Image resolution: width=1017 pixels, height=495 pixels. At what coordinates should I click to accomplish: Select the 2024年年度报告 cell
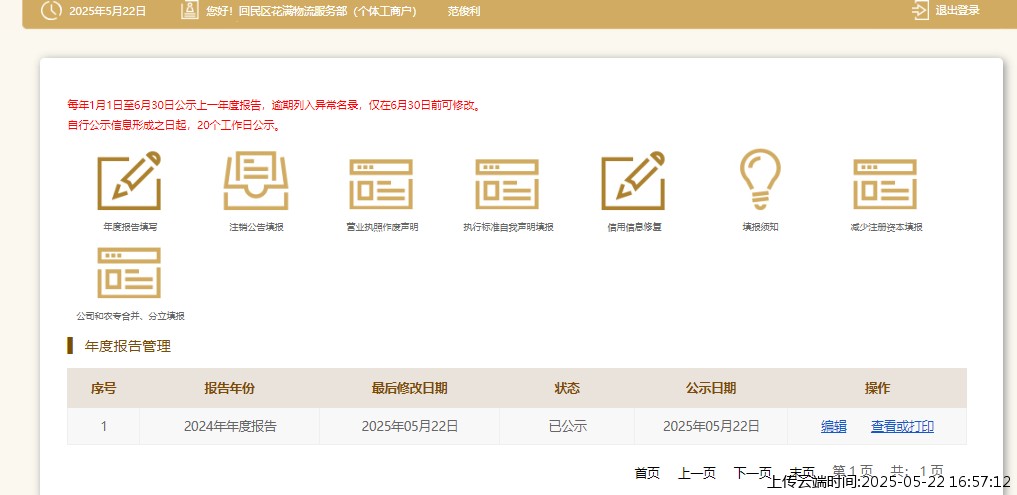coord(230,426)
